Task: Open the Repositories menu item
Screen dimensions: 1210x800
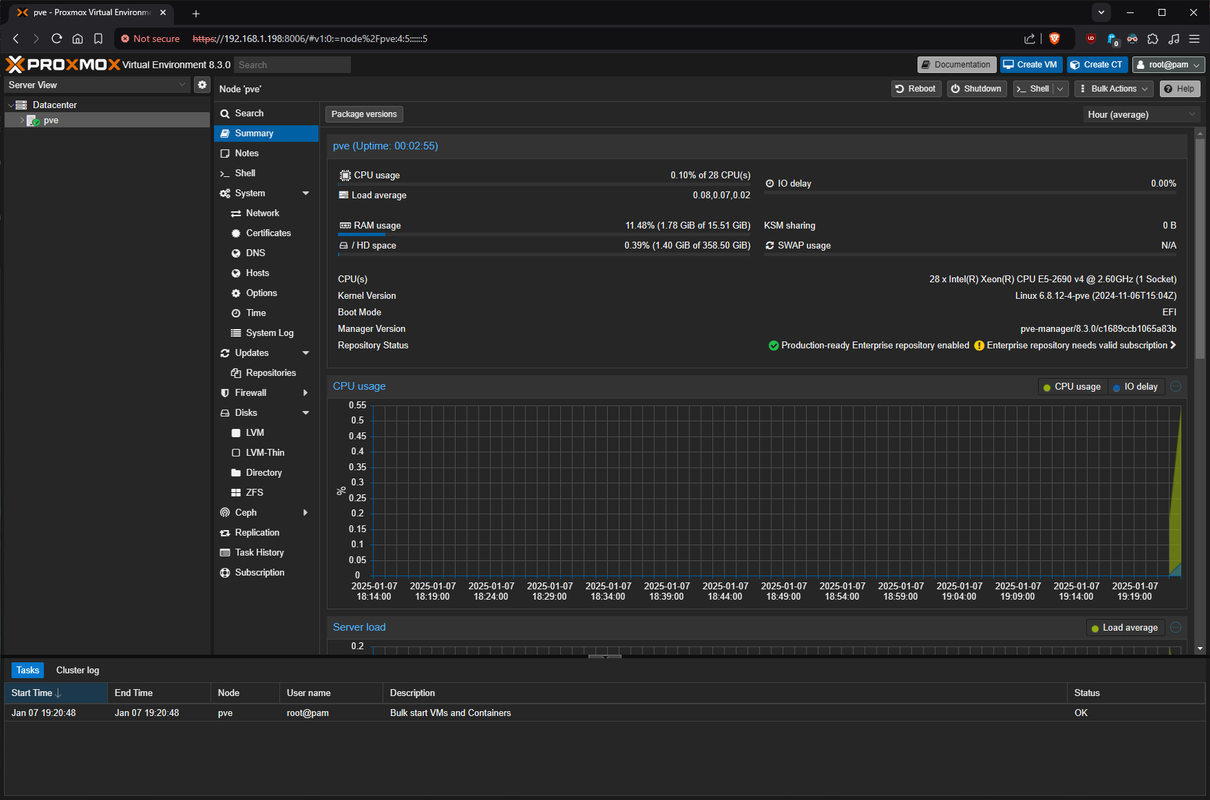Action: coord(266,373)
